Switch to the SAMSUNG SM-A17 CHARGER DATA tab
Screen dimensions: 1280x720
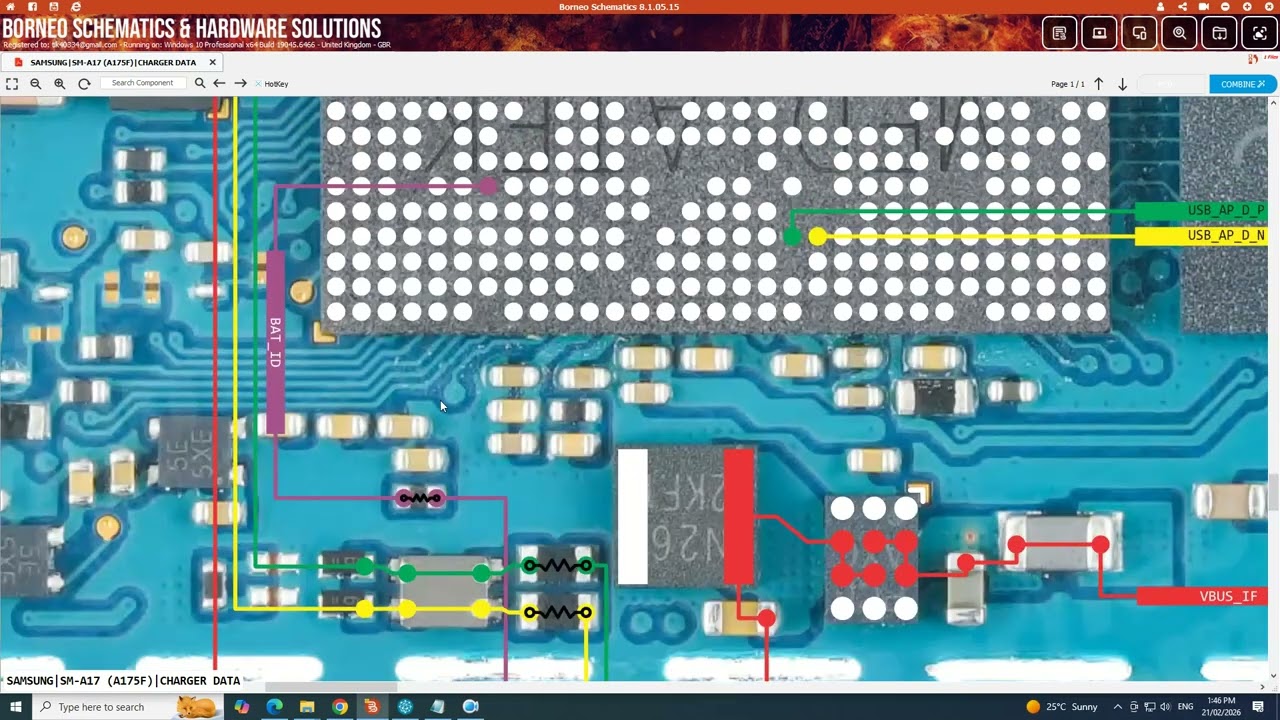(110, 62)
